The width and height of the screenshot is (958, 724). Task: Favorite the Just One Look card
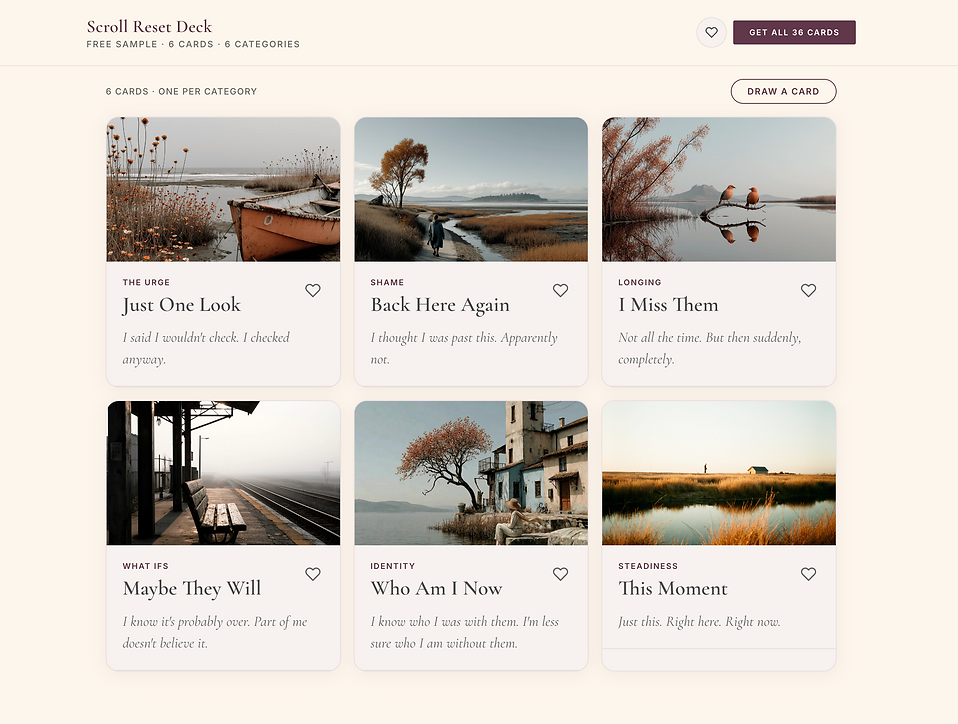(313, 290)
